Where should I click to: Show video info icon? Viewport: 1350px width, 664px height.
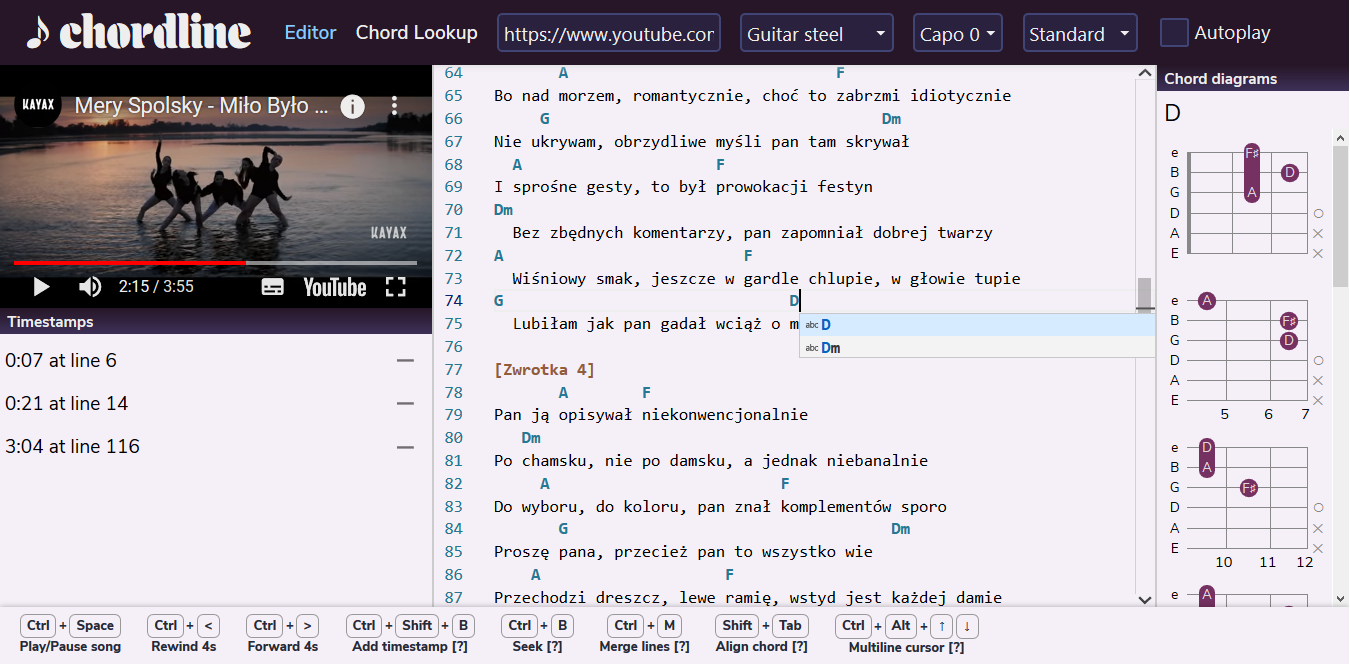pos(352,106)
